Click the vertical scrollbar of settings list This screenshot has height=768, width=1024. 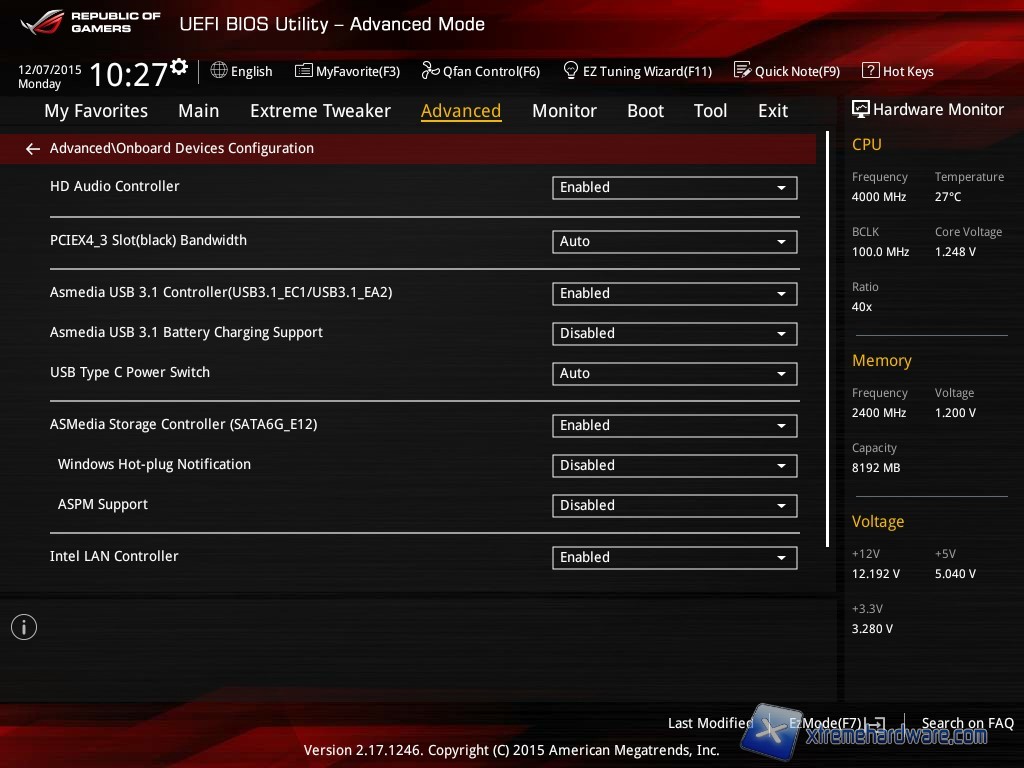(x=827, y=340)
